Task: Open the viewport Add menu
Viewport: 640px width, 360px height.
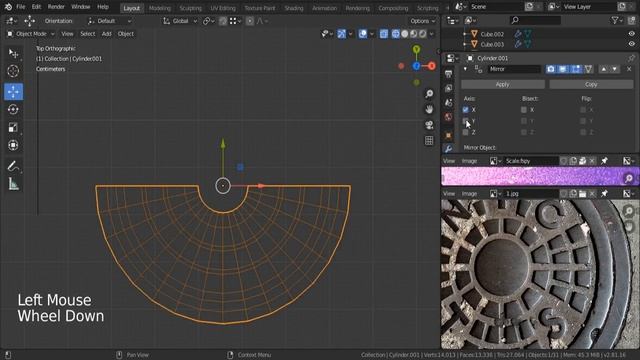Action: coord(107,34)
